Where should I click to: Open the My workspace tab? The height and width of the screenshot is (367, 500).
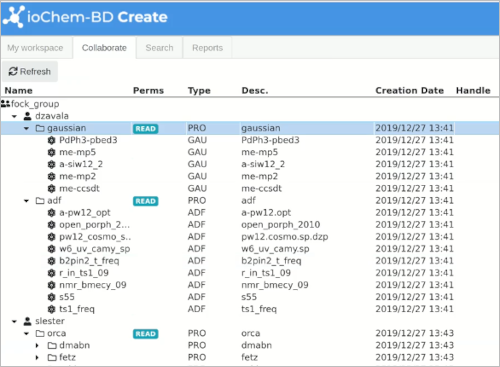[x=36, y=48]
